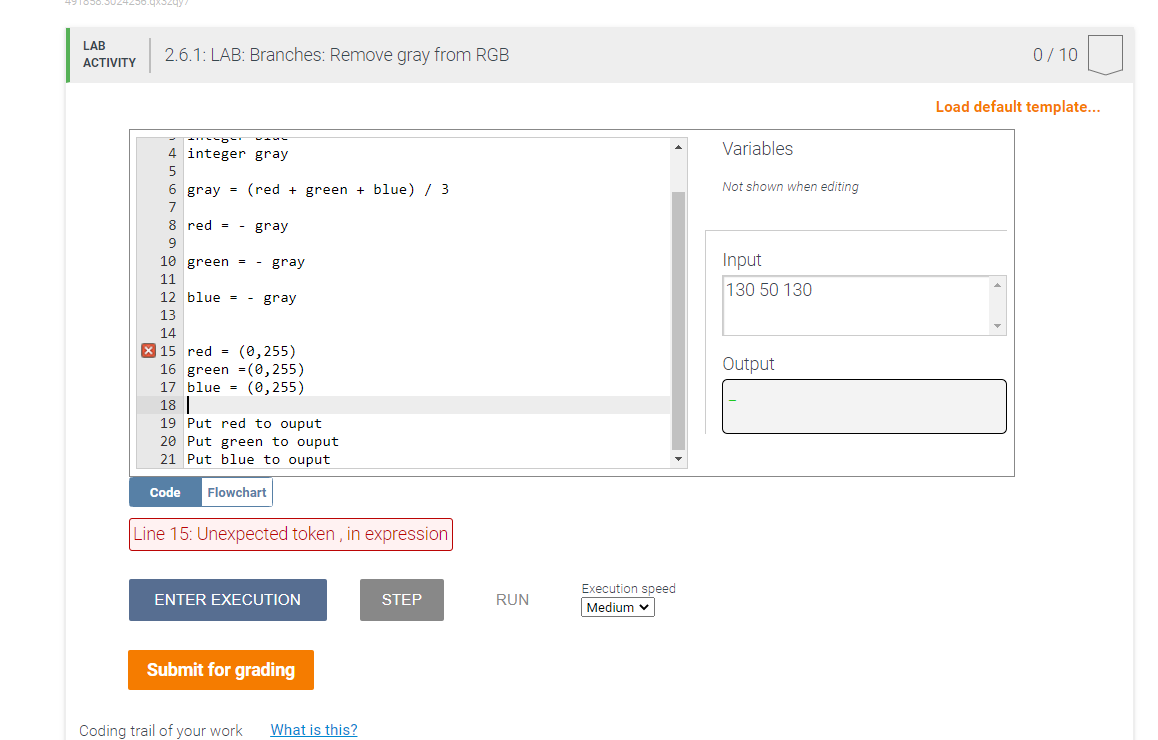Open the What is this? link
Screen dimensions: 1158x740
click(x=313, y=729)
